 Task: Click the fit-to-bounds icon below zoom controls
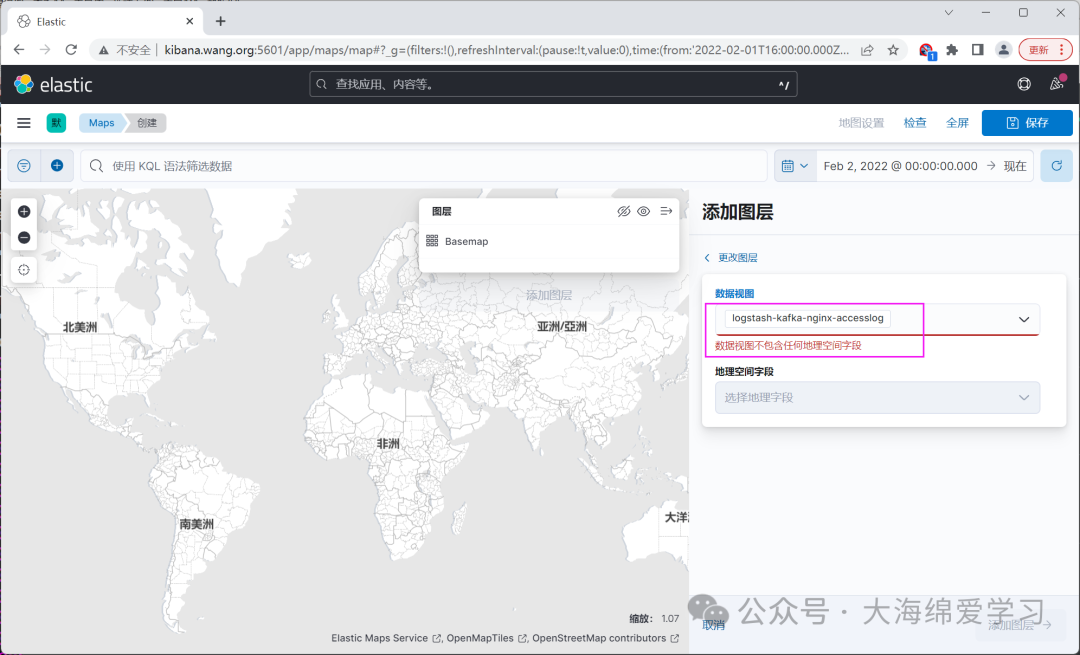pos(23,269)
